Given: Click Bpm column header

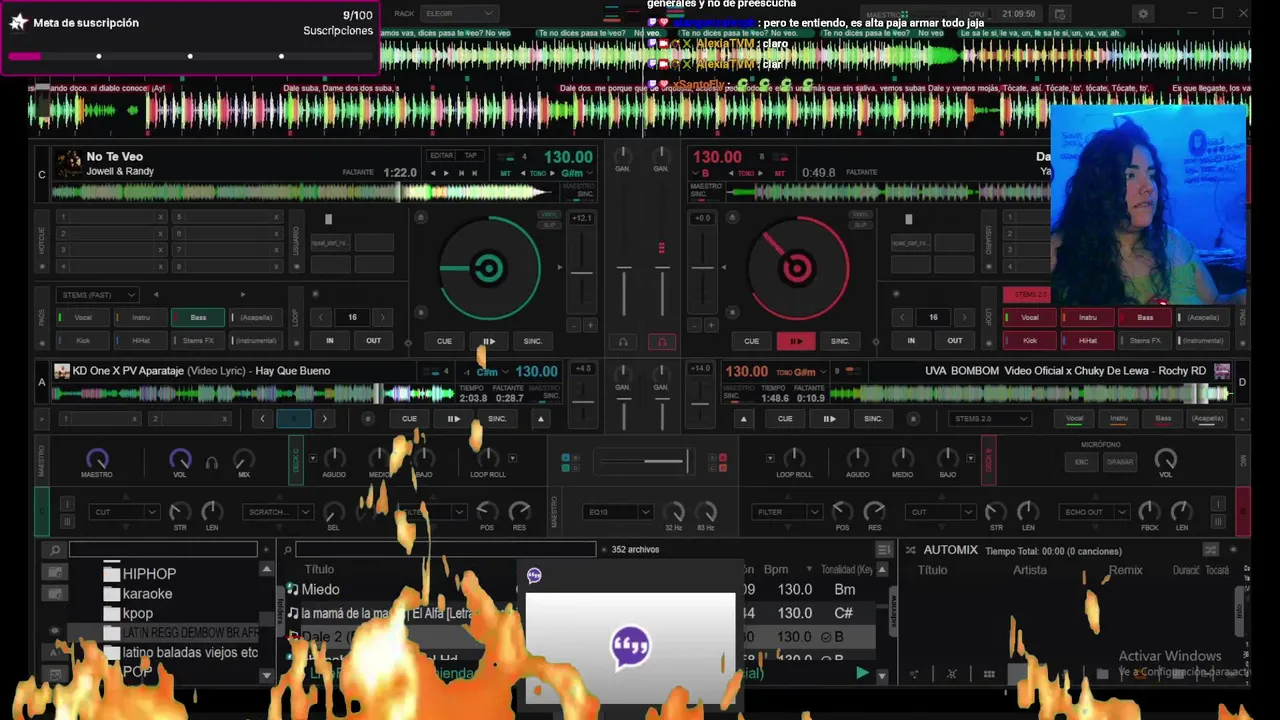Looking at the screenshot, I should tap(776, 569).
